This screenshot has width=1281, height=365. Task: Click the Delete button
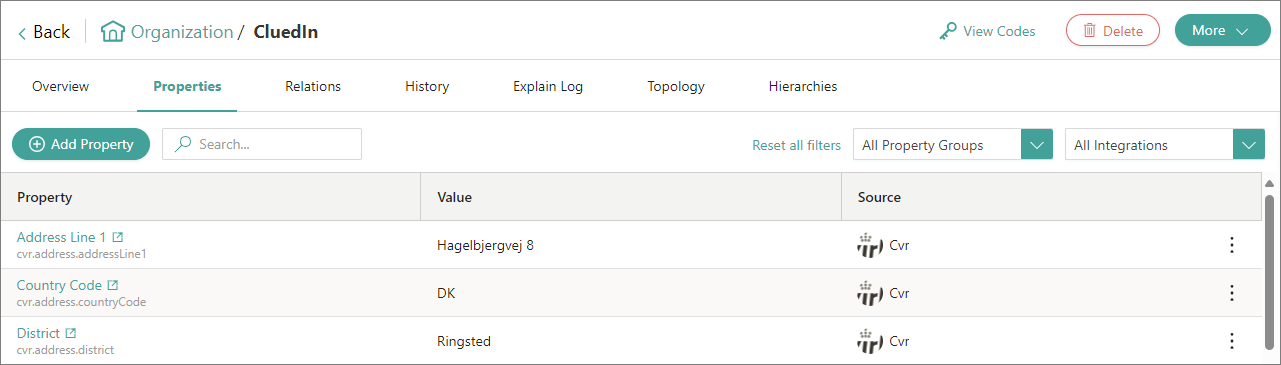click(1113, 30)
